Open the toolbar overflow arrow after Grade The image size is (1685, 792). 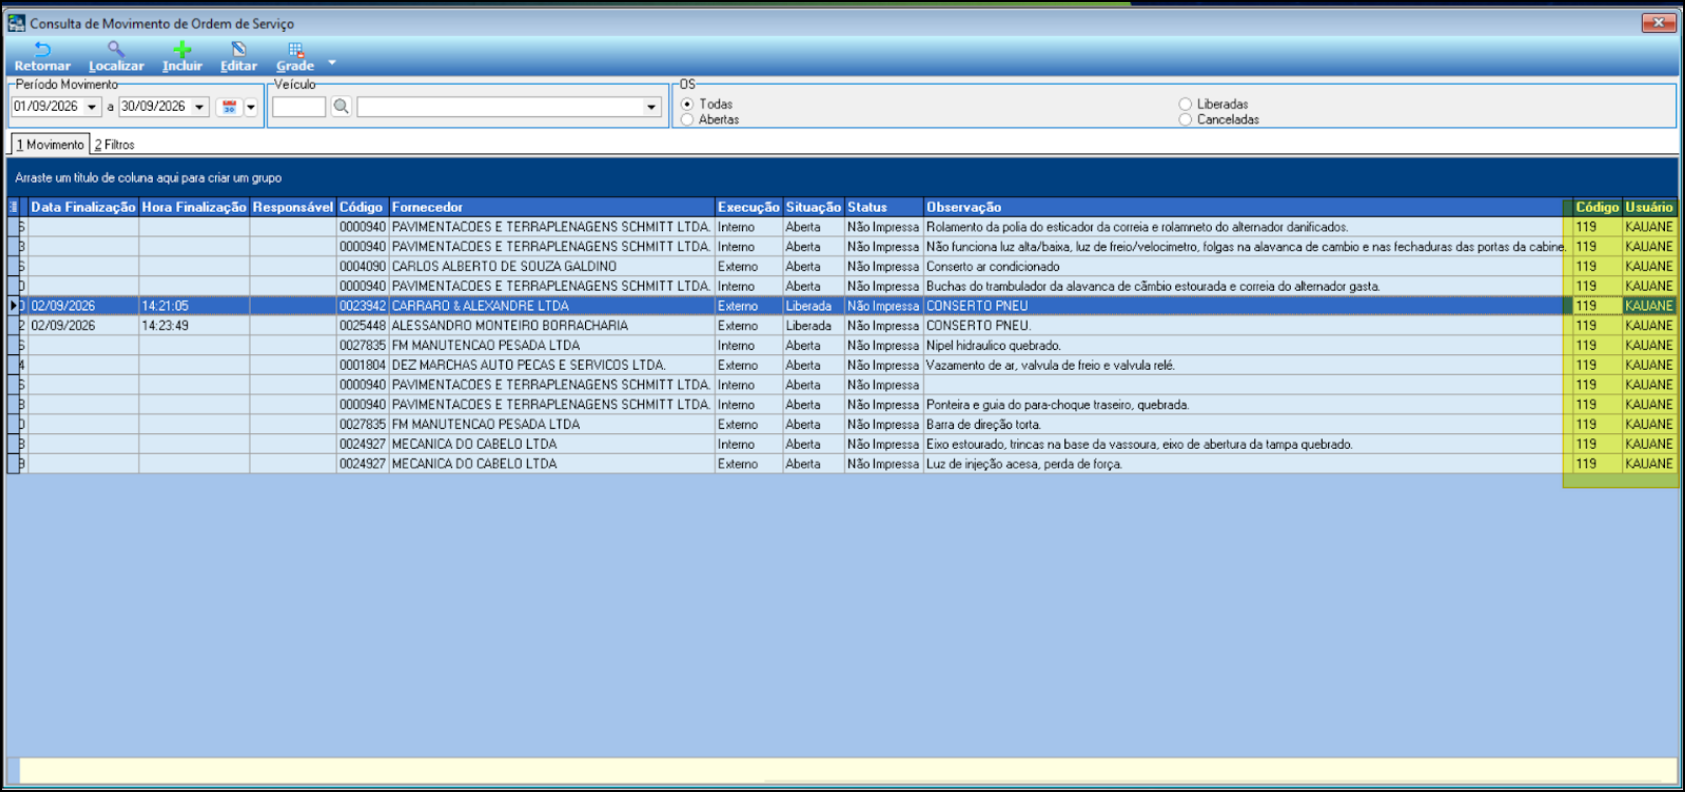tap(332, 63)
